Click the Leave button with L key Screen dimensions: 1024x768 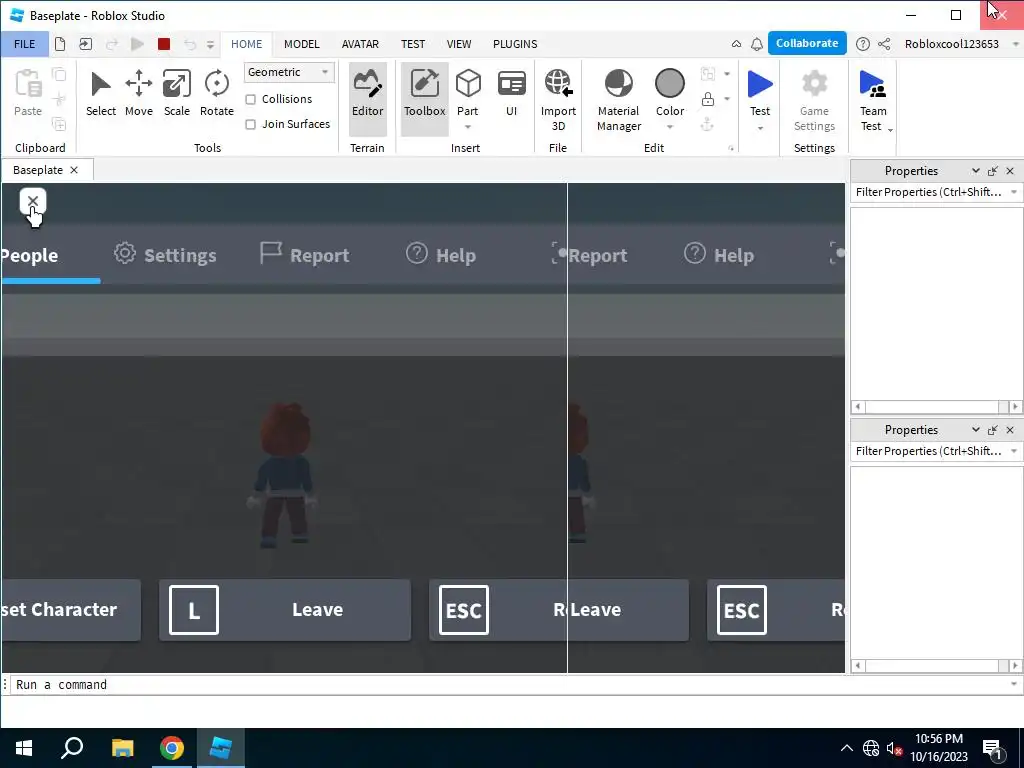point(285,610)
